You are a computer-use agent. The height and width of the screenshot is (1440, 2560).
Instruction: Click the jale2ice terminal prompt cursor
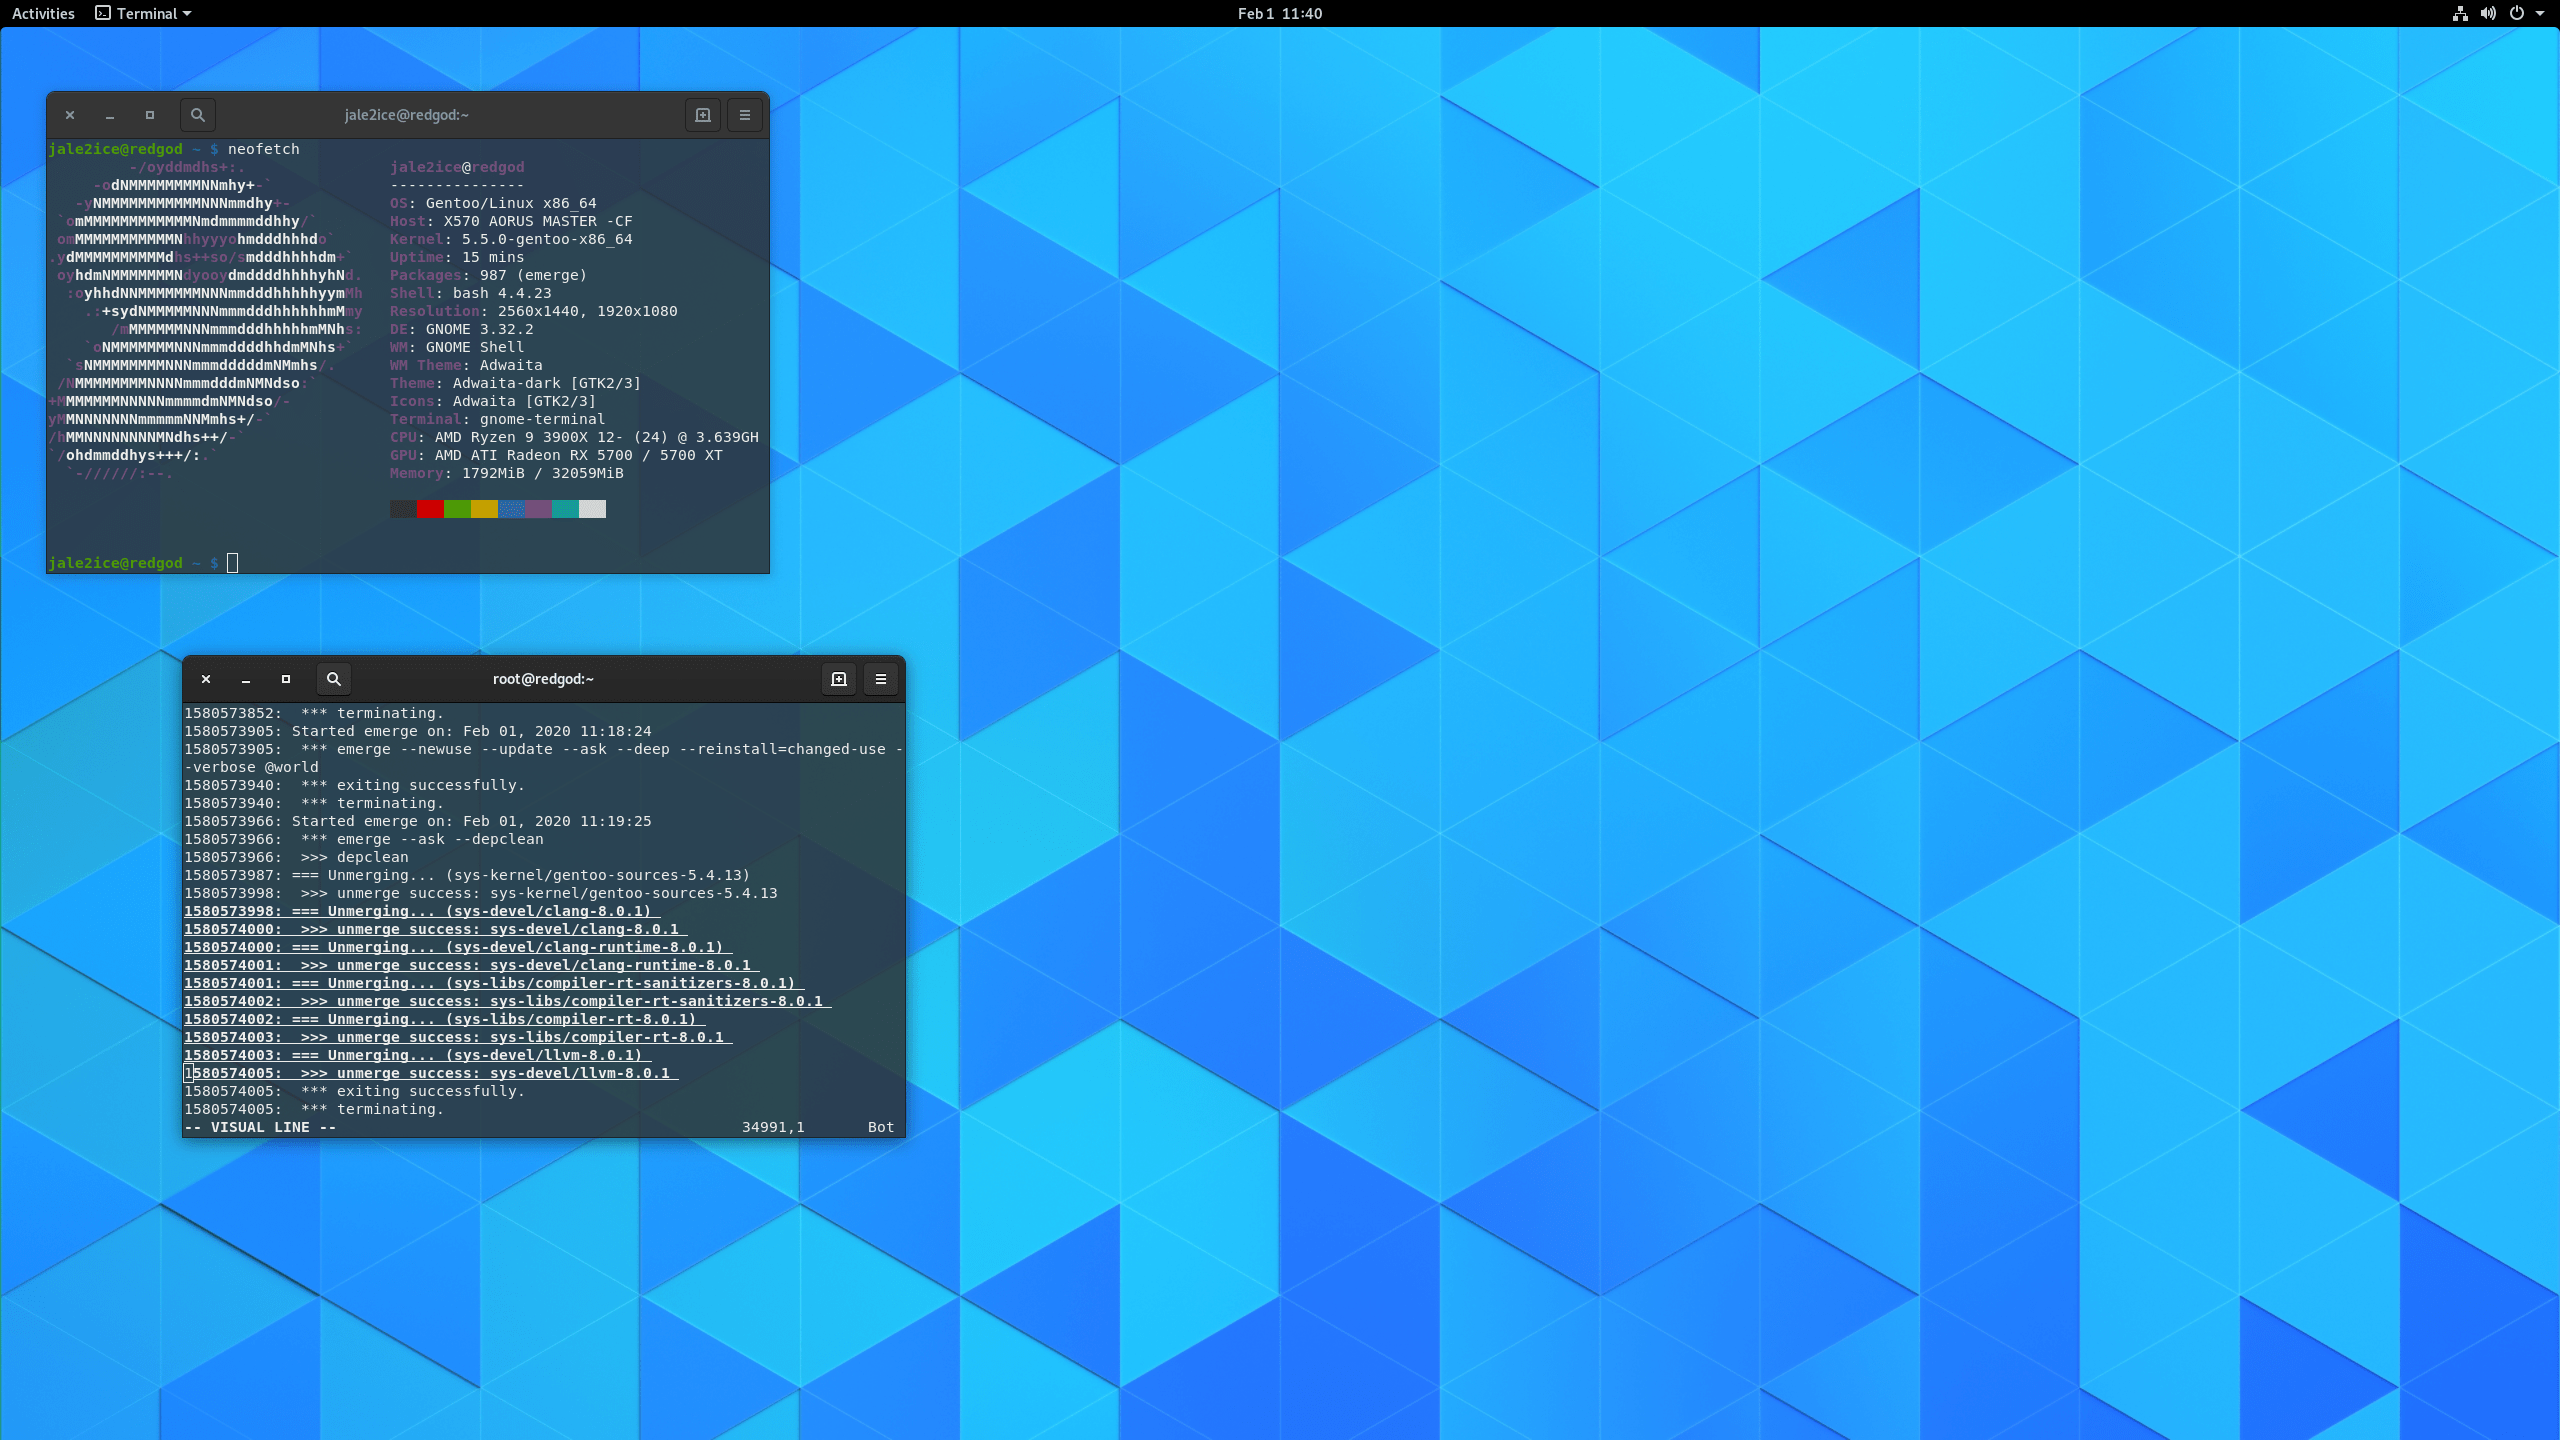232,563
